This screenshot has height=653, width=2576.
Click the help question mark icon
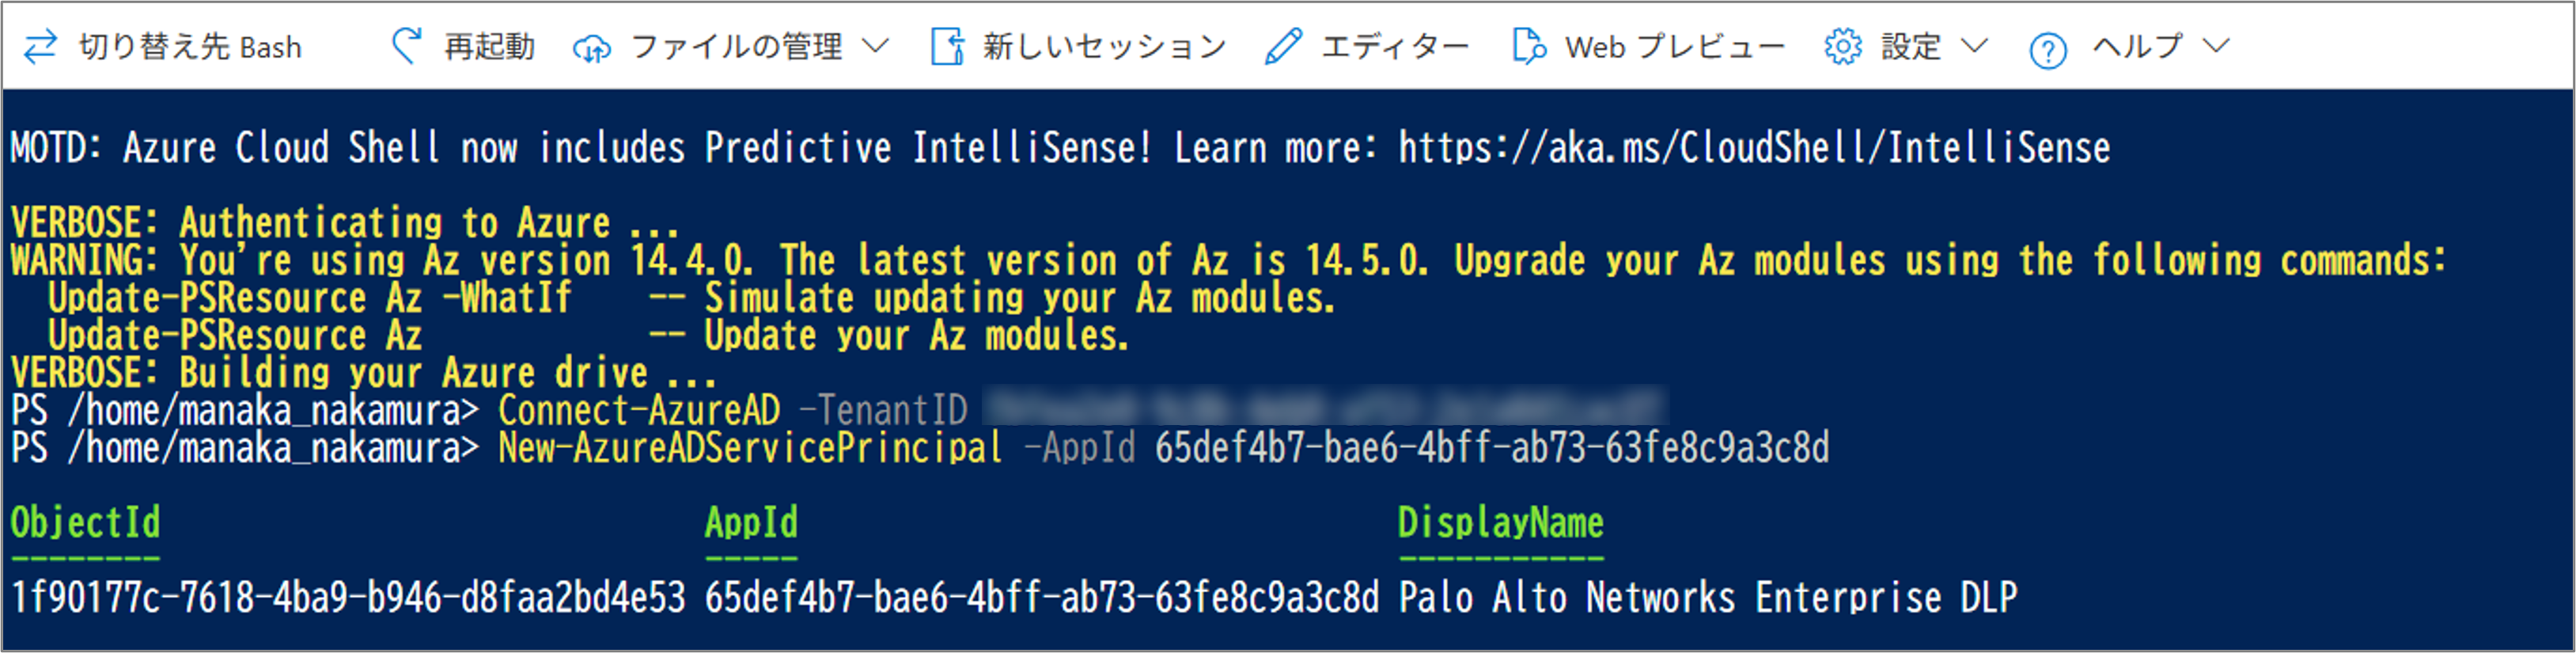coord(2048,50)
